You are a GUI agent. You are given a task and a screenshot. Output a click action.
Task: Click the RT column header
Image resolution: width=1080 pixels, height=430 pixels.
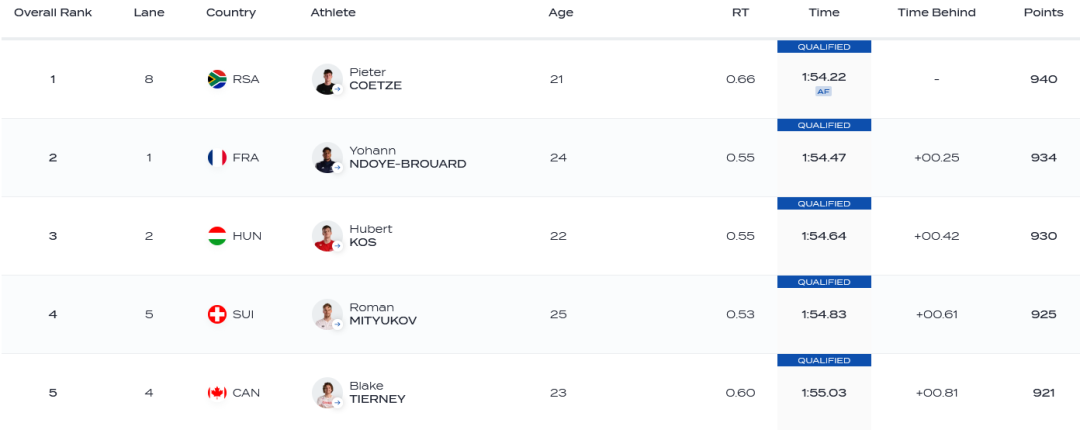click(740, 13)
